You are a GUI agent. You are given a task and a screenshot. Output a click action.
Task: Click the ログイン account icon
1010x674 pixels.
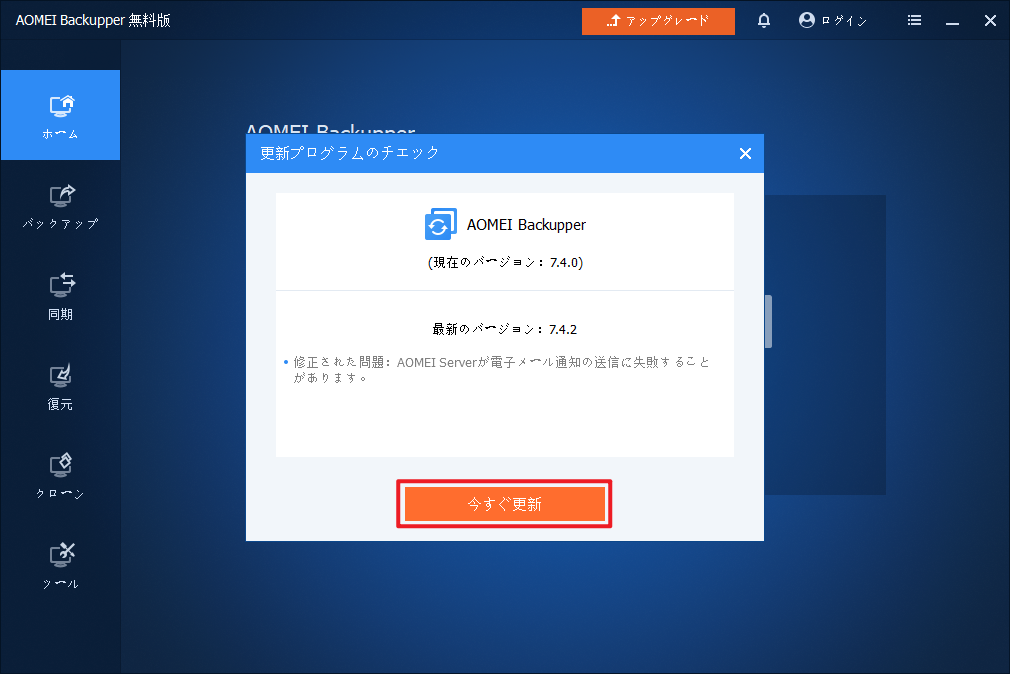806,21
